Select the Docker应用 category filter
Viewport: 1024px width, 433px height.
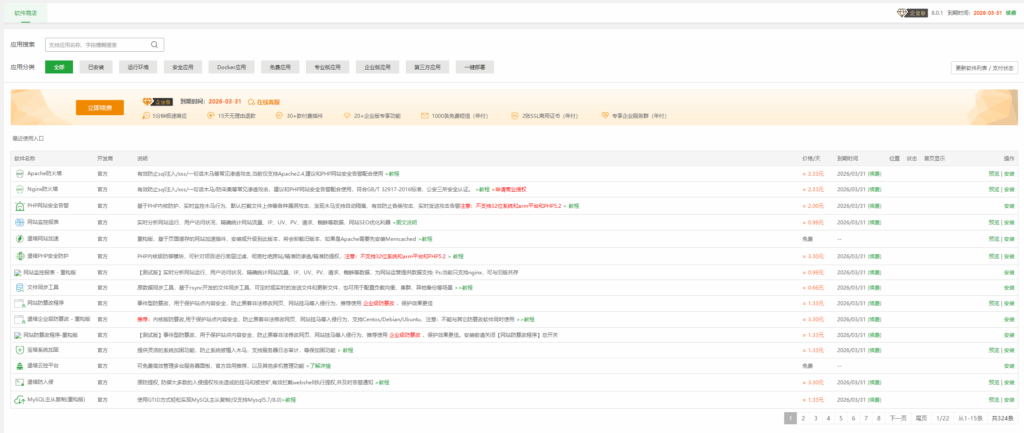[231, 67]
